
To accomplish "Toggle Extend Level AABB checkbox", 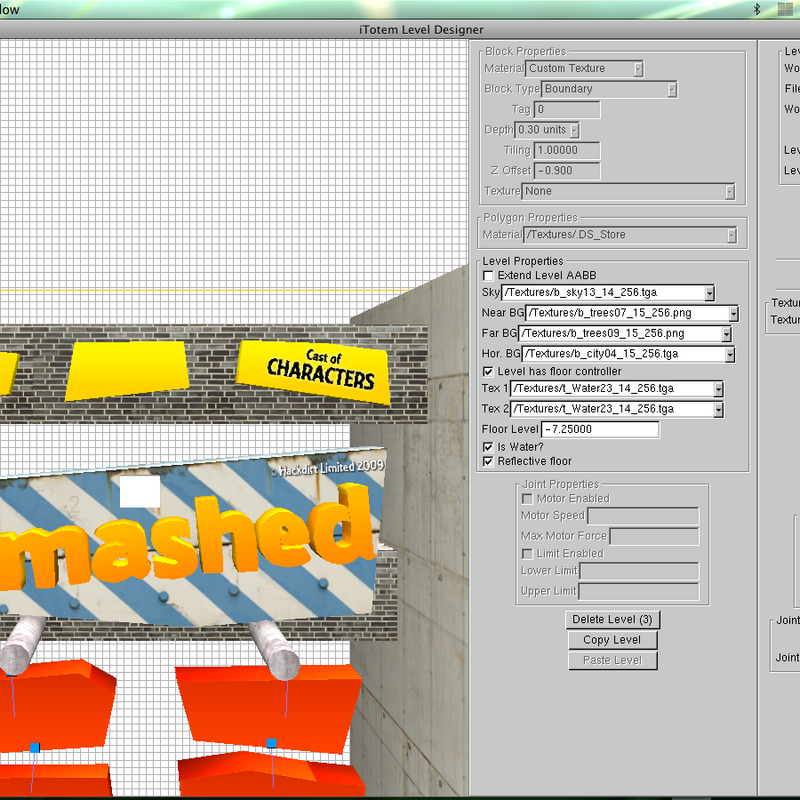I will [488, 276].
